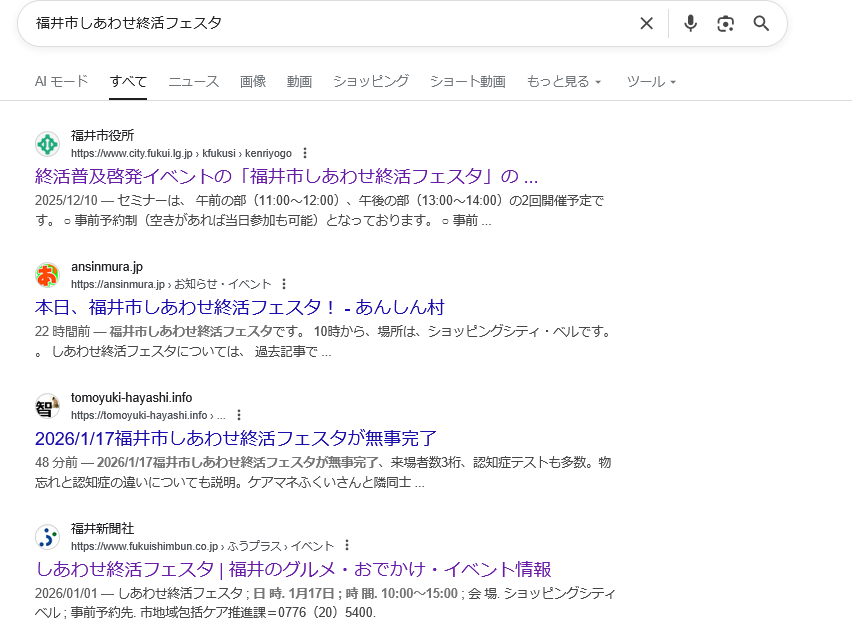
Task: Click the tomoyuki-hayashi.info site favicon
Action: click(47, 406)
